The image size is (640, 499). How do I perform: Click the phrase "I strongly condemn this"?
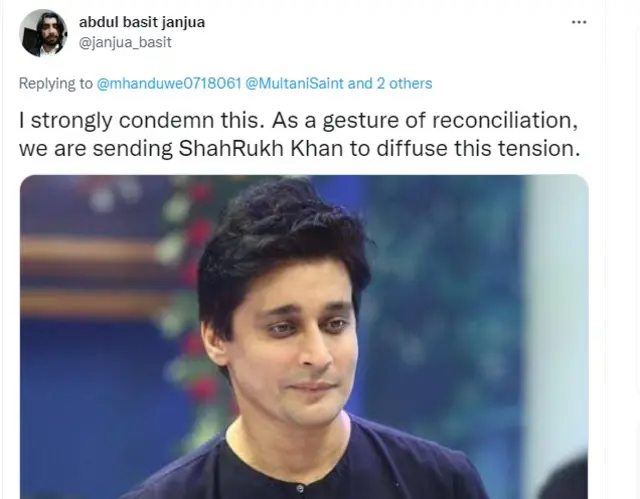click(138, 121)
